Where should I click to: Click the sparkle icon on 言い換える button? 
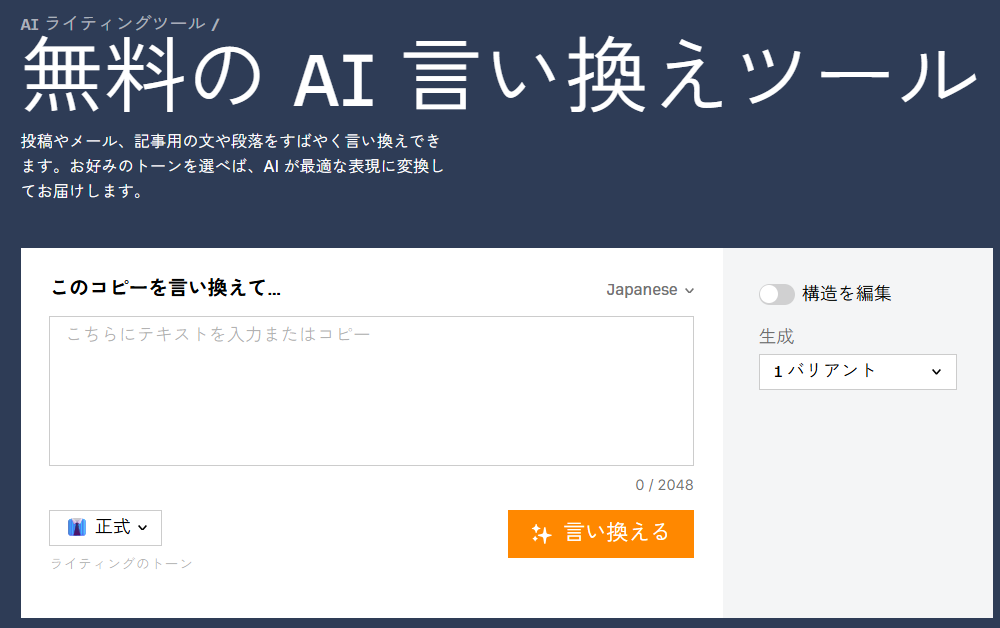[541, 534]
